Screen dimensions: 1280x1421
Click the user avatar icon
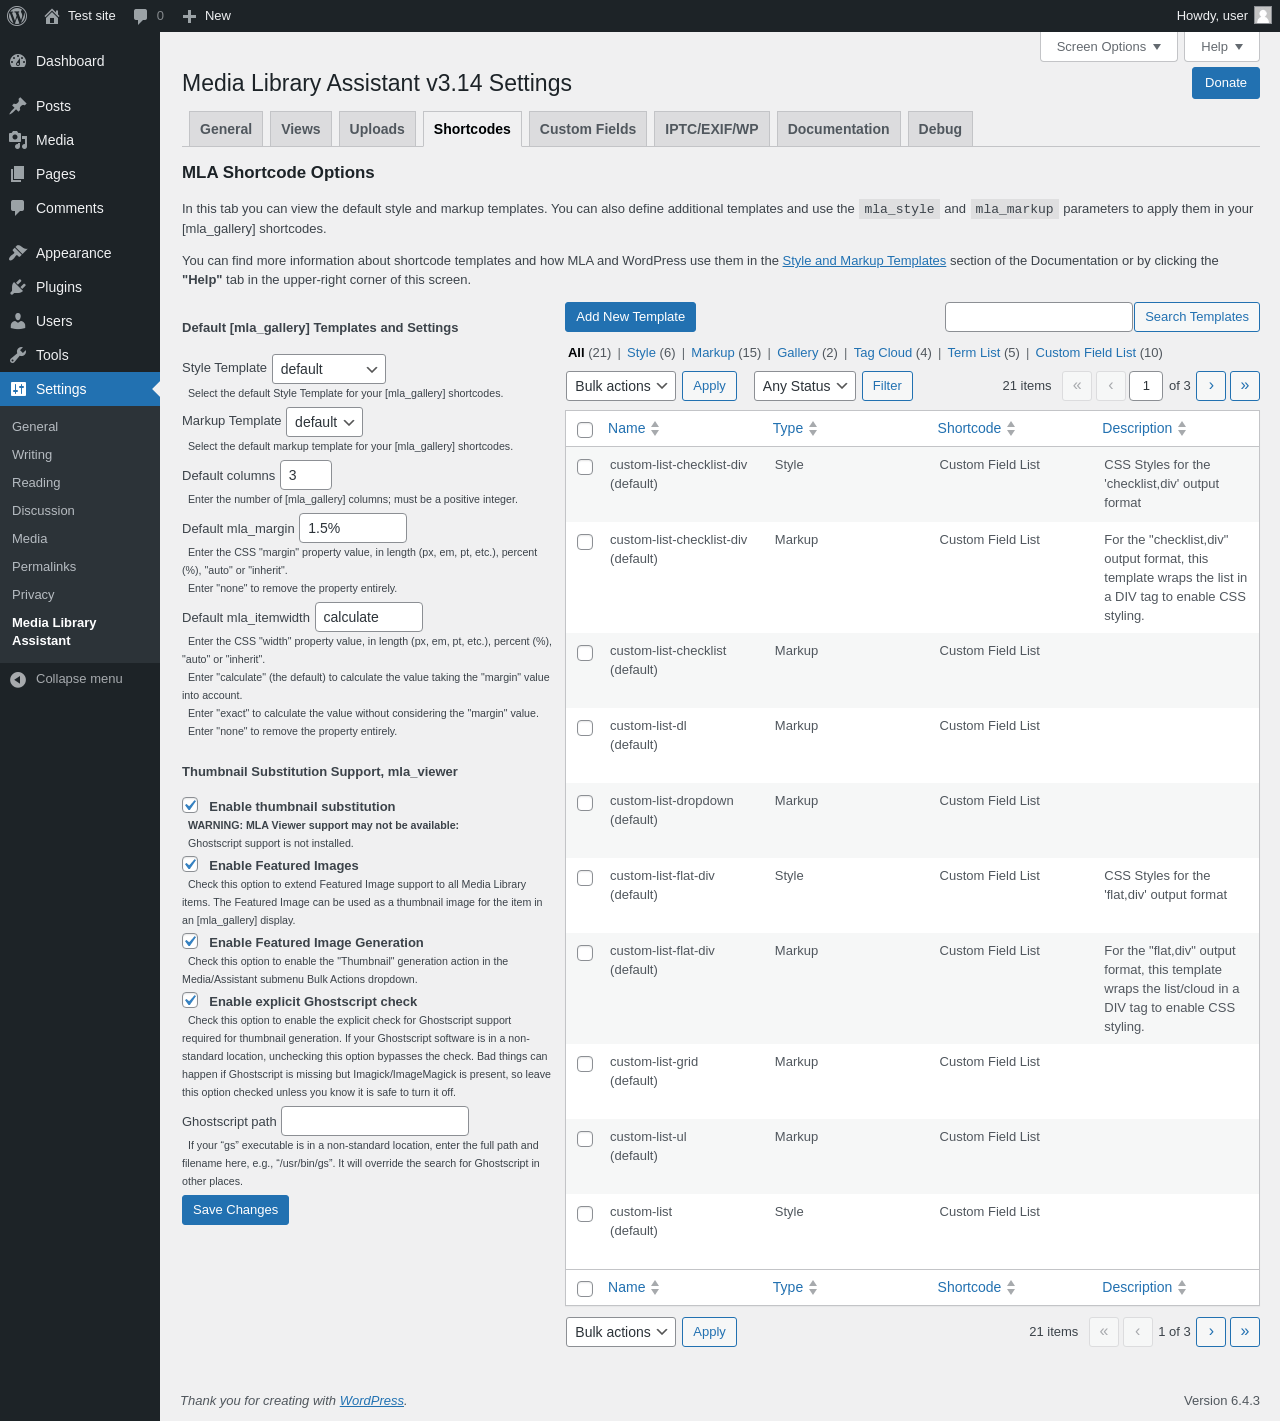(x=1263, y=15)
